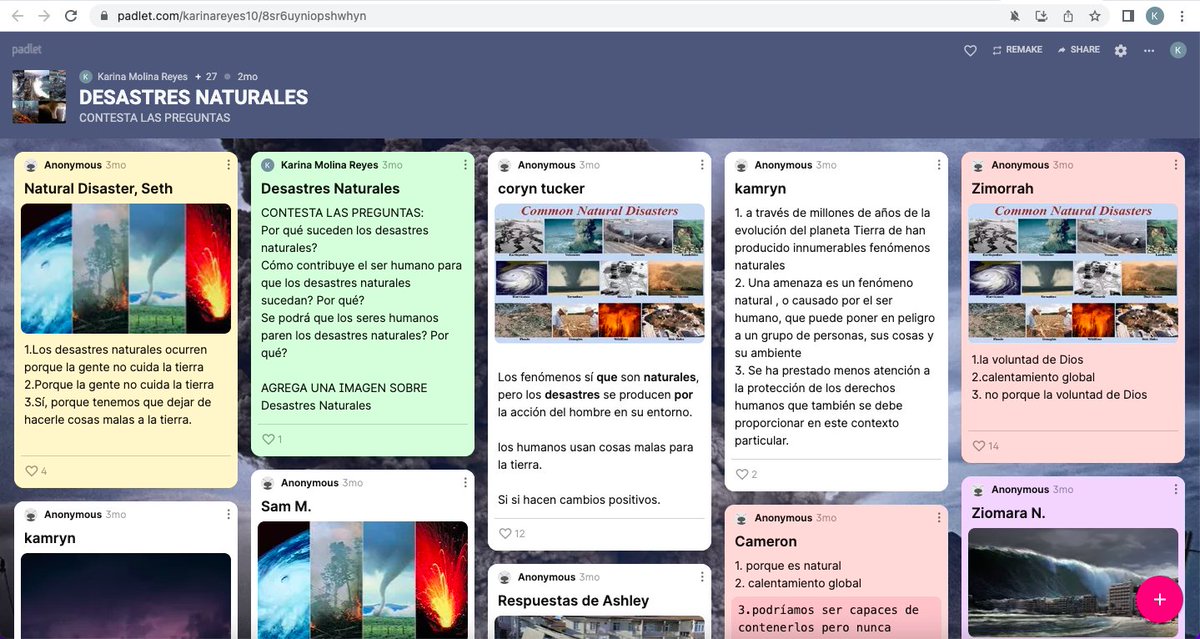
Task: Click the Anonymous avatar on Seth post
Action: (x=31, y=166)
